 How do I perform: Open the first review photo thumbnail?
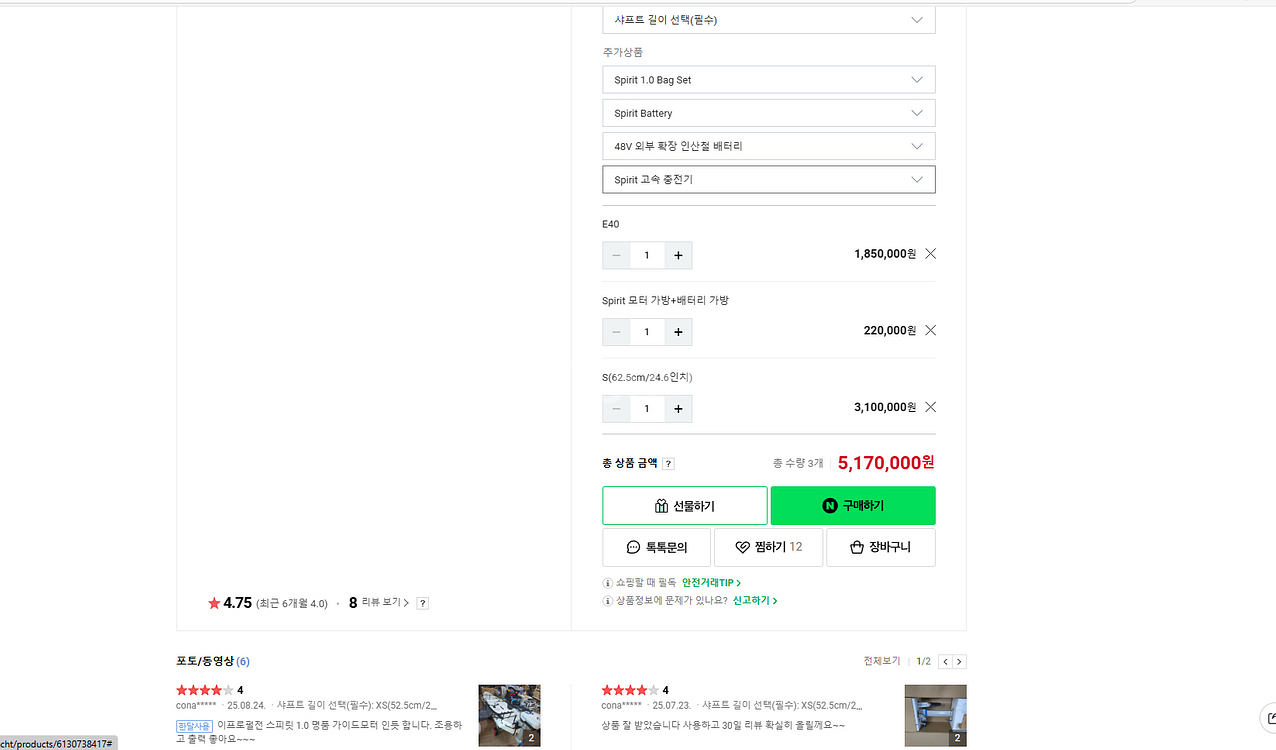(509, 715)
